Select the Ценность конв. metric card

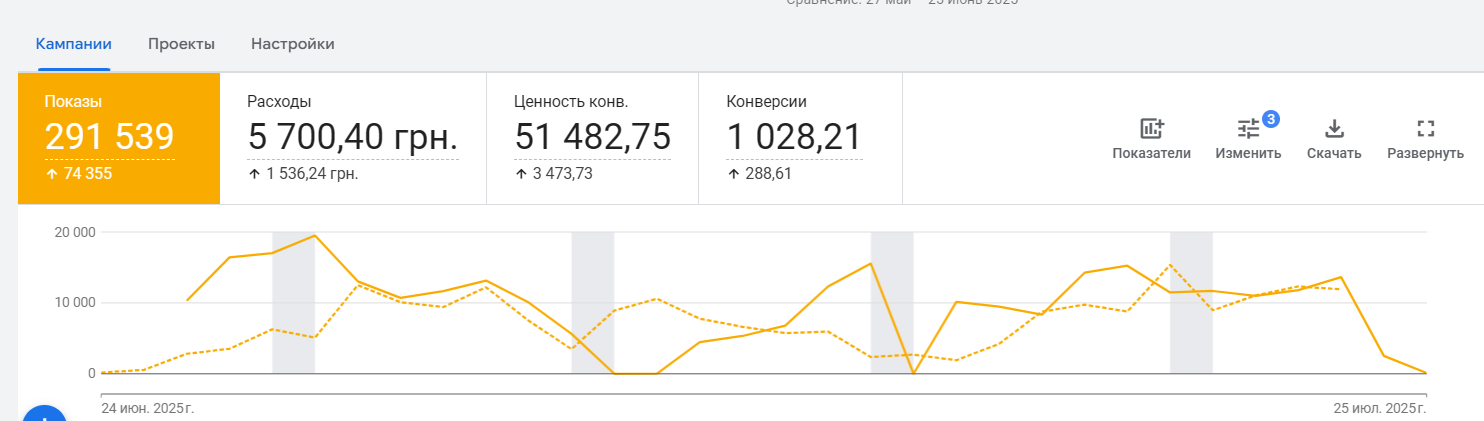[x=592, y=138]
